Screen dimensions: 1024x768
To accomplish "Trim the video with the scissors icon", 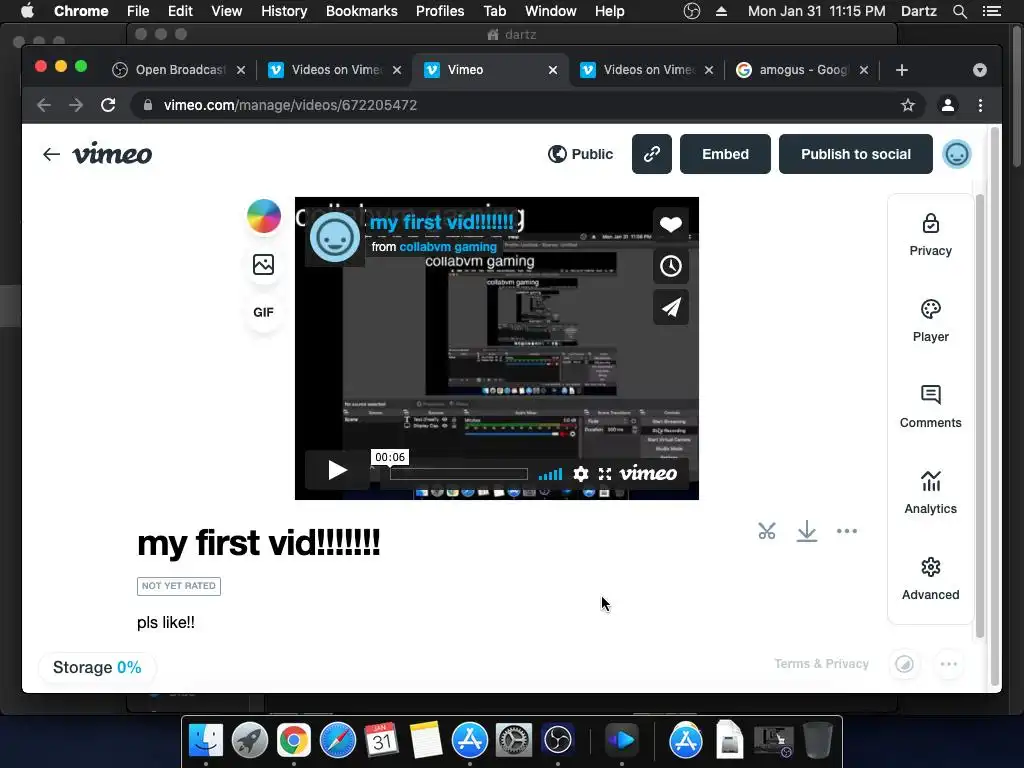I will click(x=767, y=531).
